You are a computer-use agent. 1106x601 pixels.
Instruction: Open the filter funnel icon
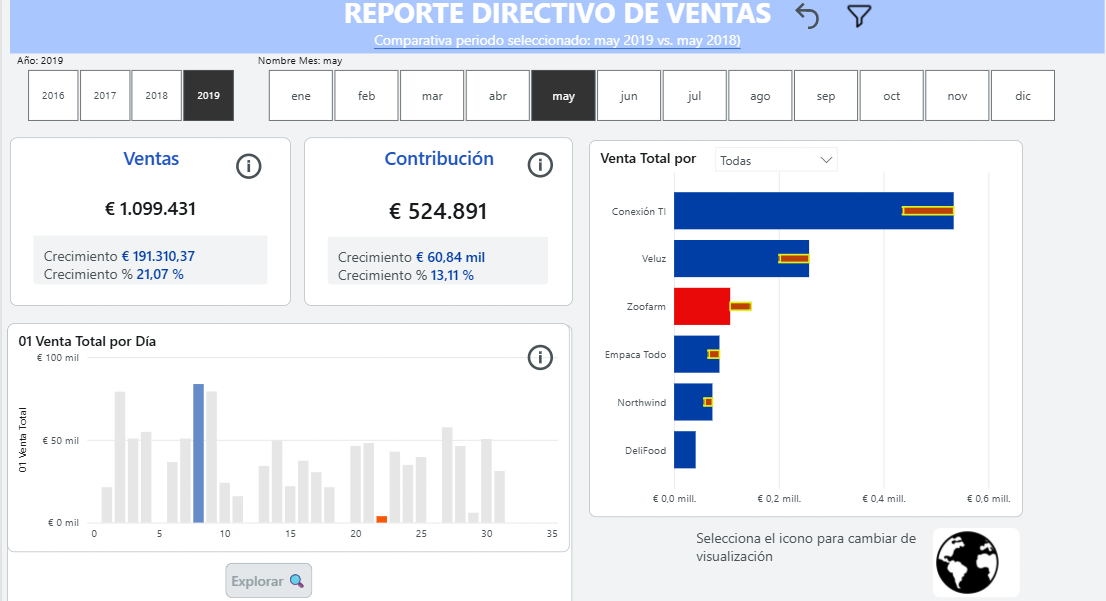(859, 16)
